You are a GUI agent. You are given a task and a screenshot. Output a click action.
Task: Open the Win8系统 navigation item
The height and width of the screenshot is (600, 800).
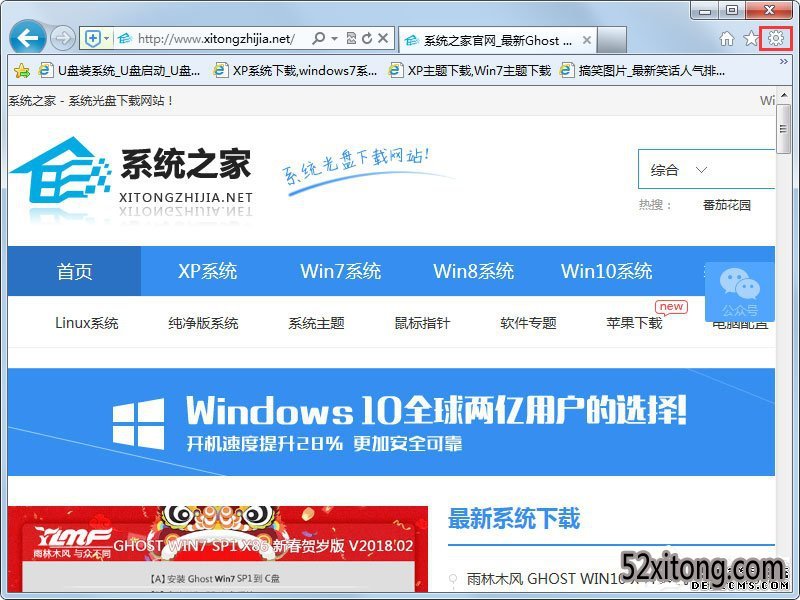point(473,271)
